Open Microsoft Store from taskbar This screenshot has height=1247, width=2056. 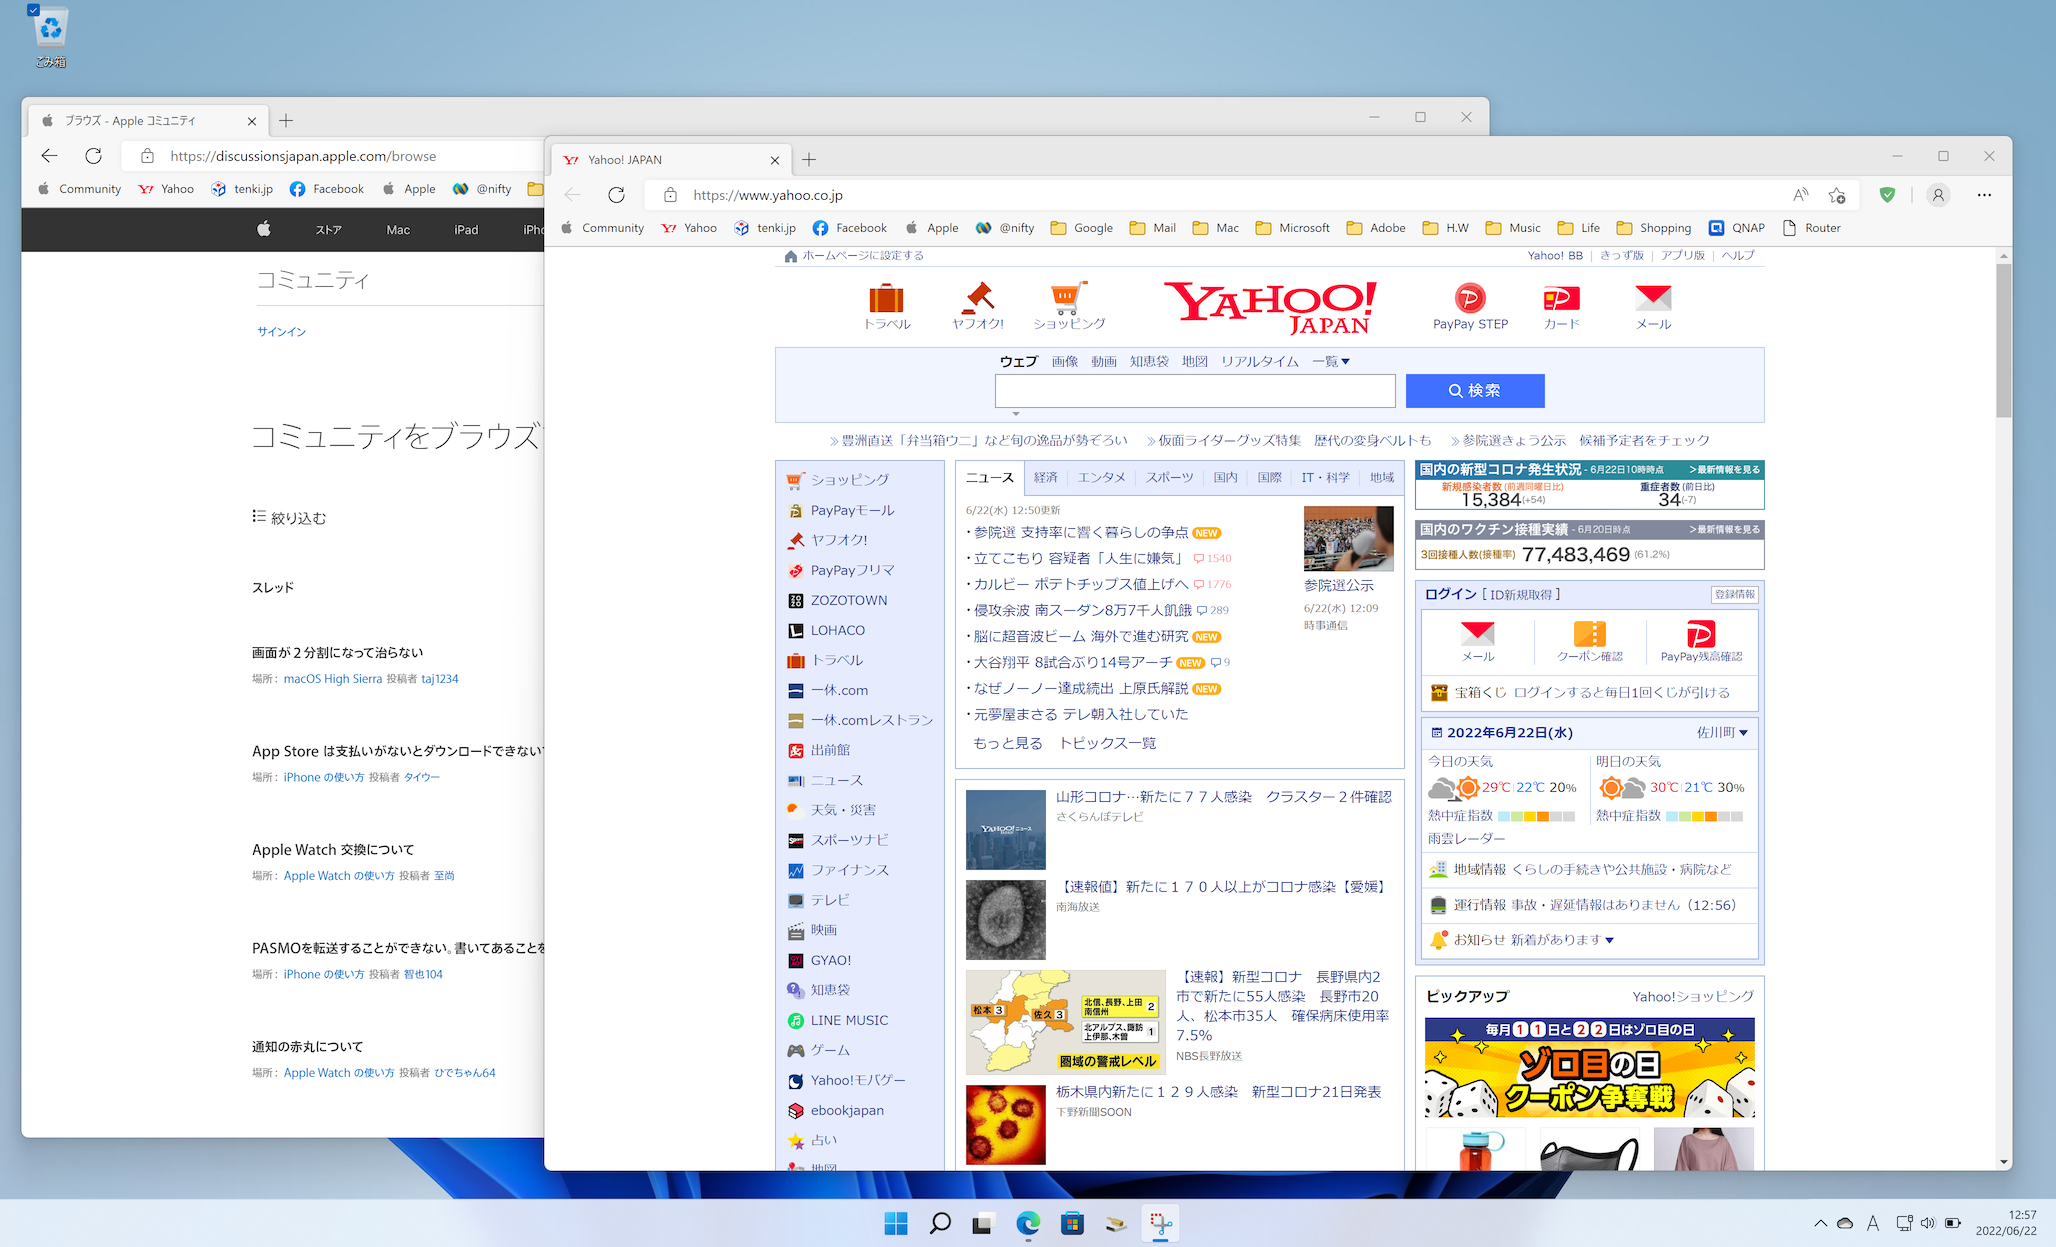[x=1072, y=1223]
